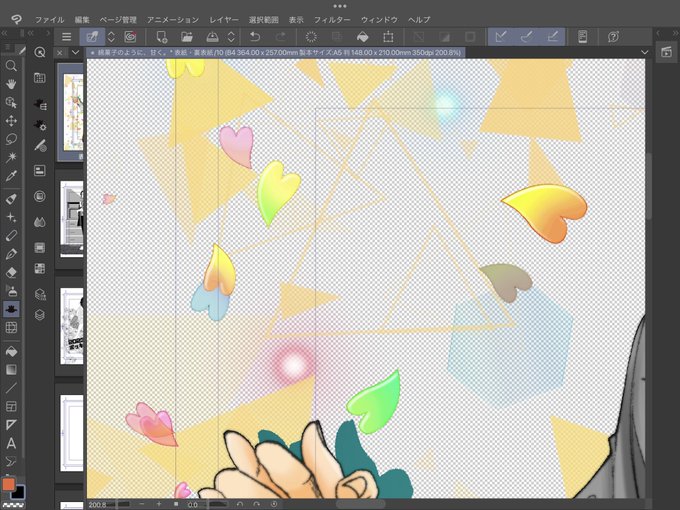Activate the Eyedropper tool
Viewport: 680px width, 510px height.
tap(11, 176)
